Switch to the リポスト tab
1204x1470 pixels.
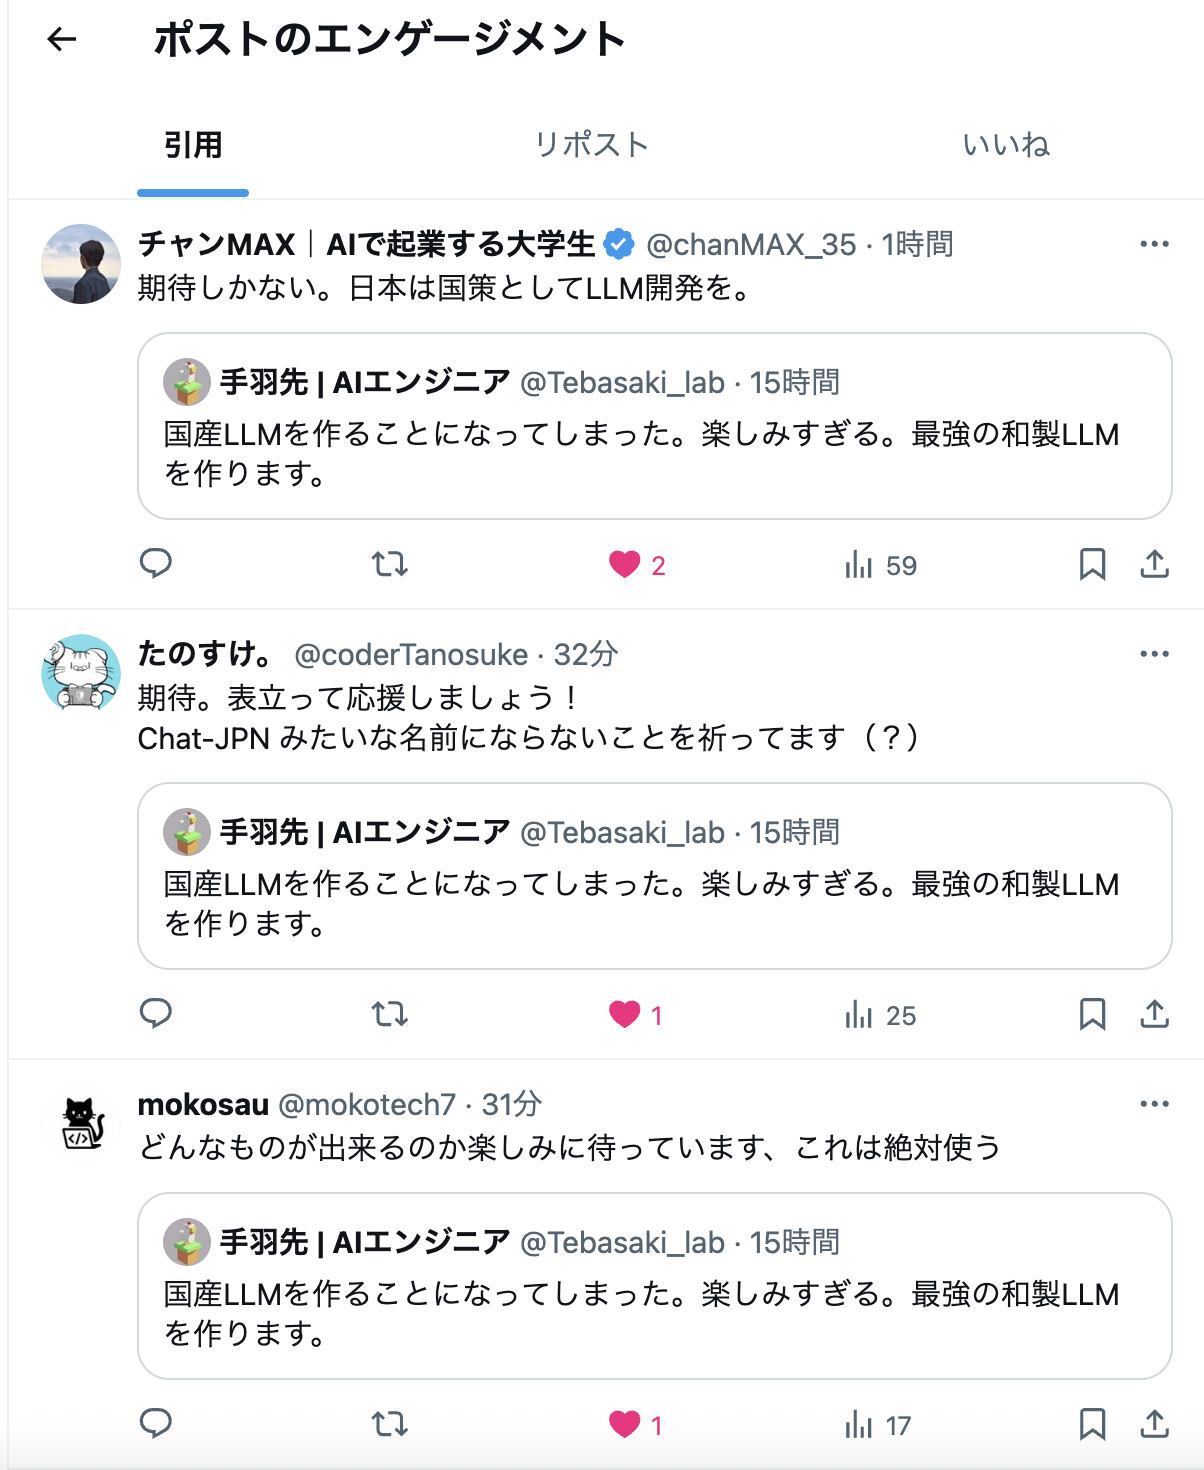pos(592,145)
